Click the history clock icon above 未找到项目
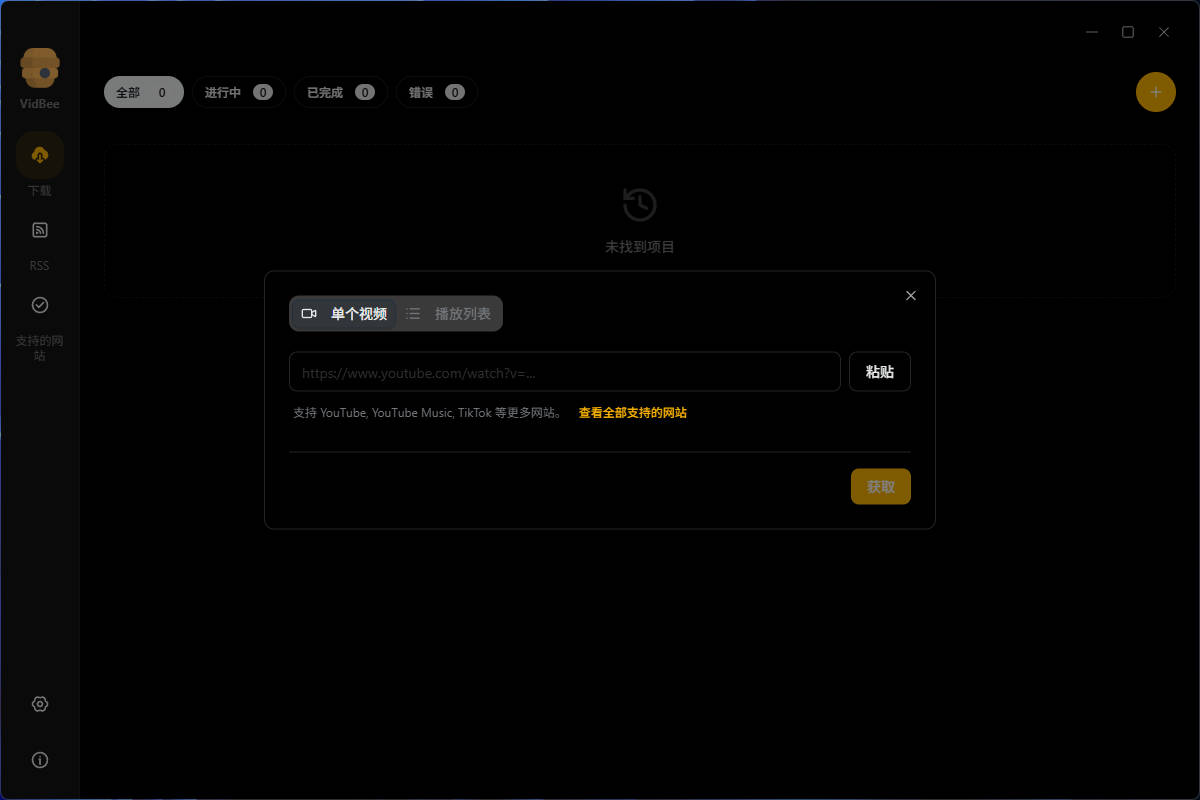 640,203
